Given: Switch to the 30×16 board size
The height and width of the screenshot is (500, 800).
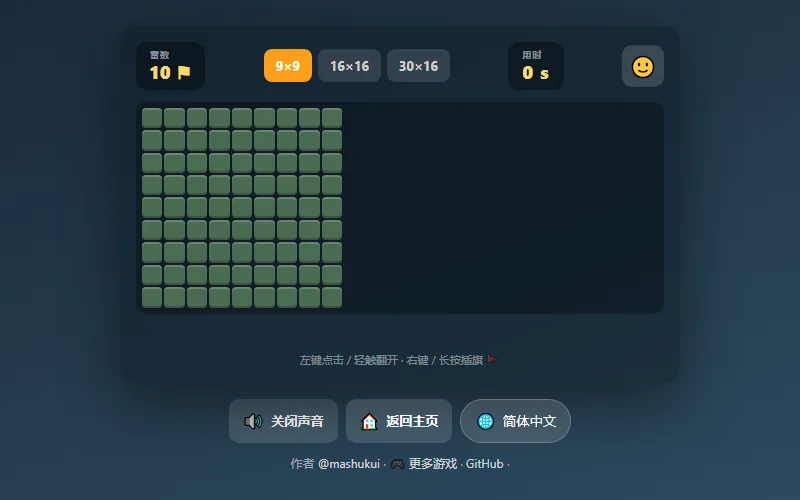Looking at the screenshot, I should (418, 66).
